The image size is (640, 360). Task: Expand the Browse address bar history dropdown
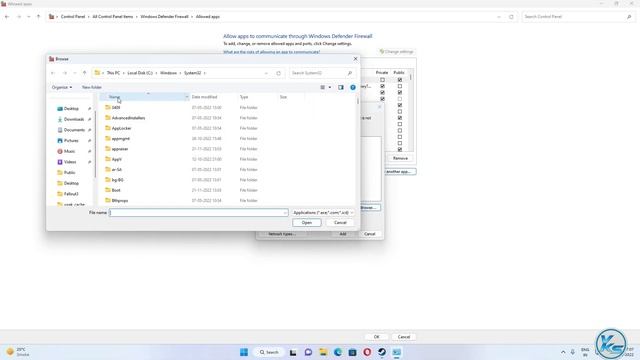coord(266,73)
